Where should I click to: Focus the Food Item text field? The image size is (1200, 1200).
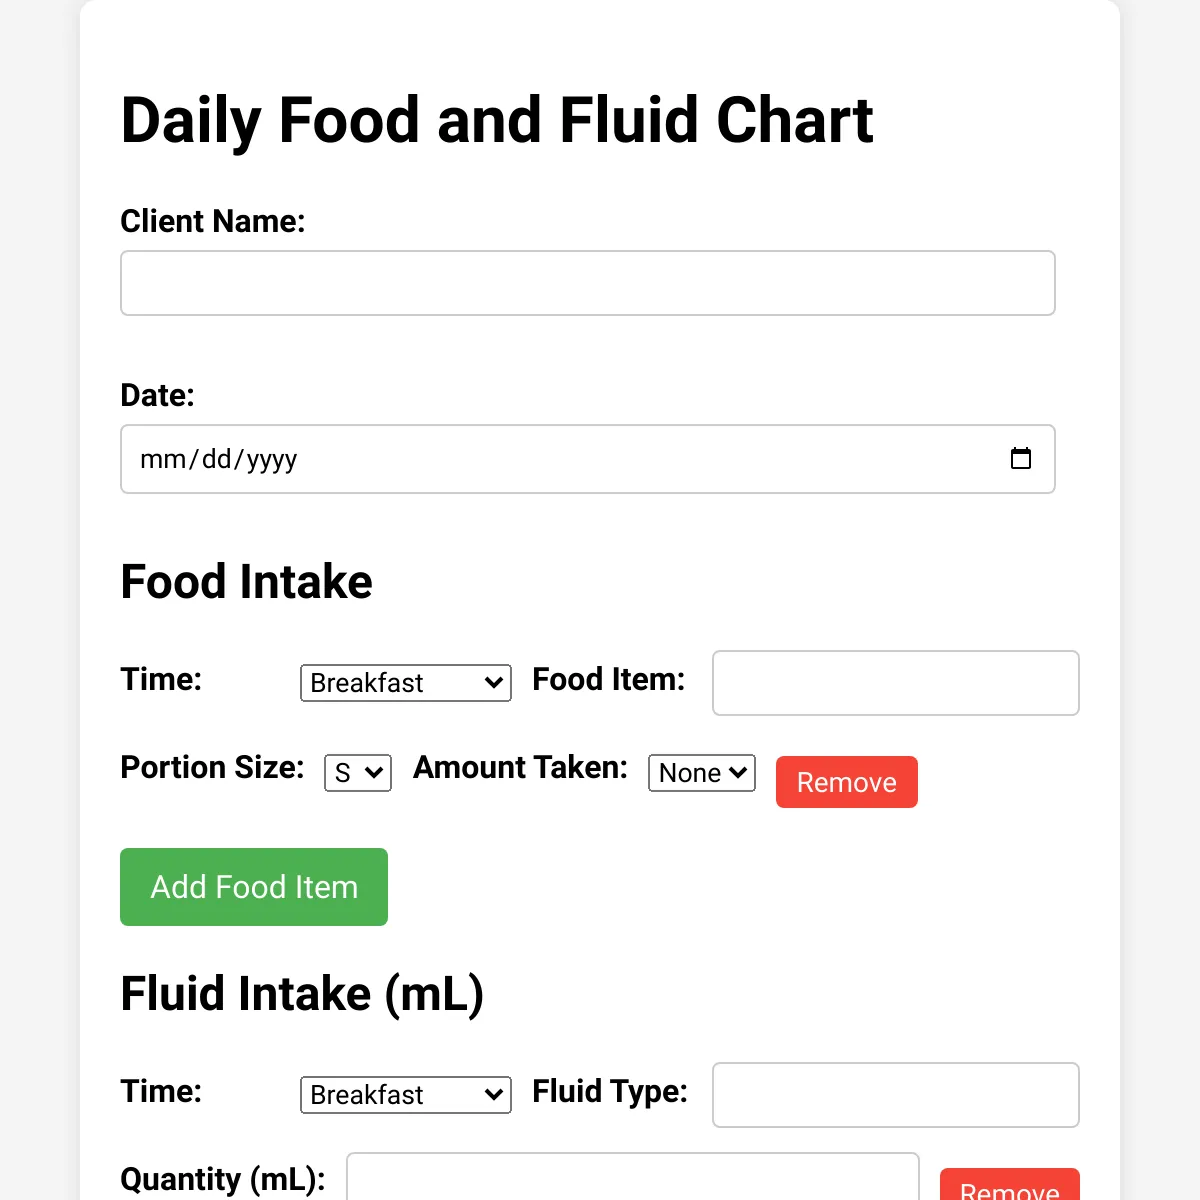click(x=896, y=683)
